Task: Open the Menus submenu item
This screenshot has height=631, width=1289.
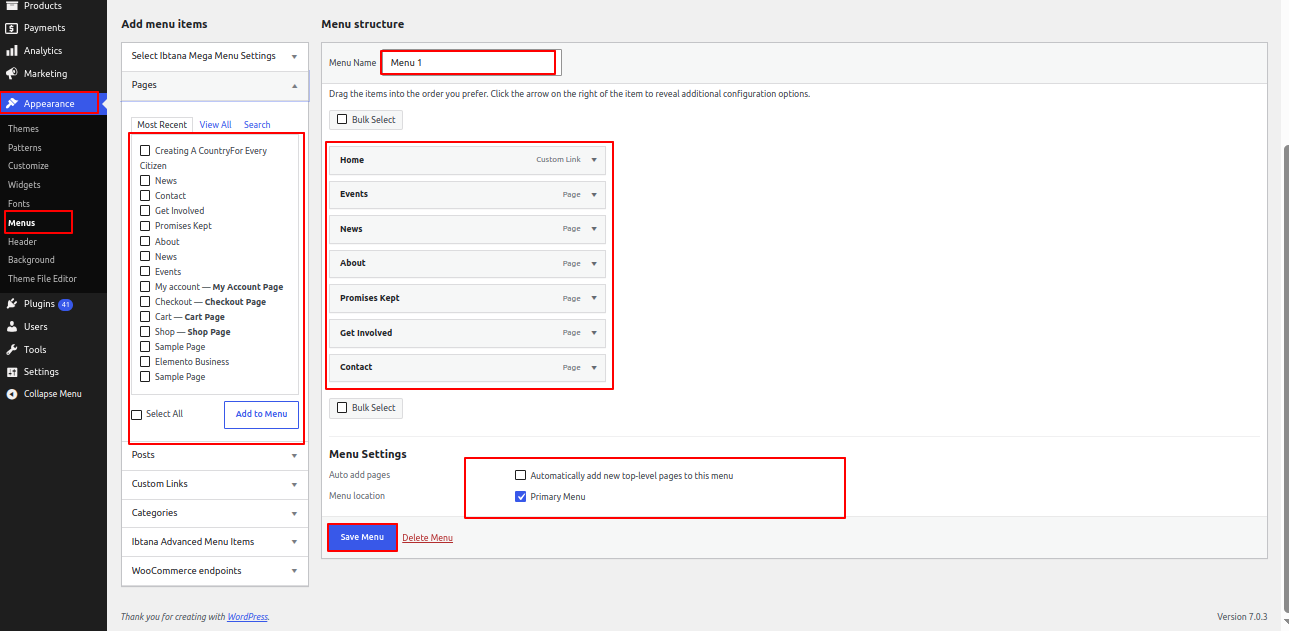Action: pos(21,223)
